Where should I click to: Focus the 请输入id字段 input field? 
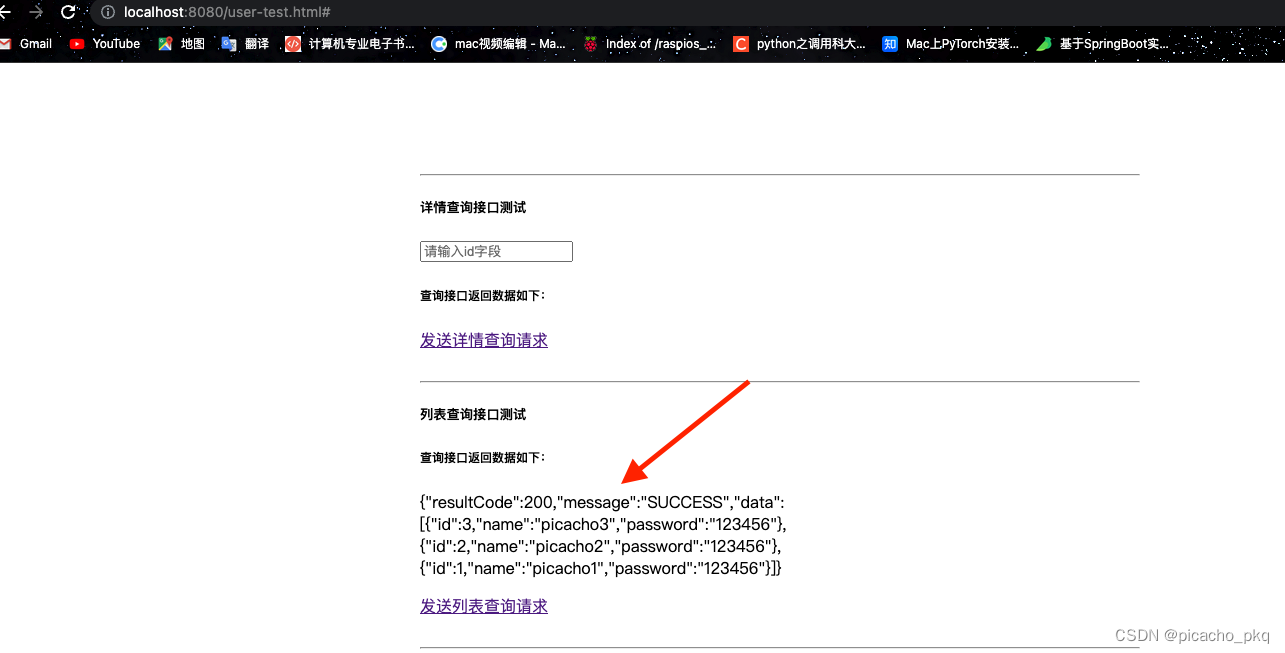pyautogui.click(x=496, y=252)
